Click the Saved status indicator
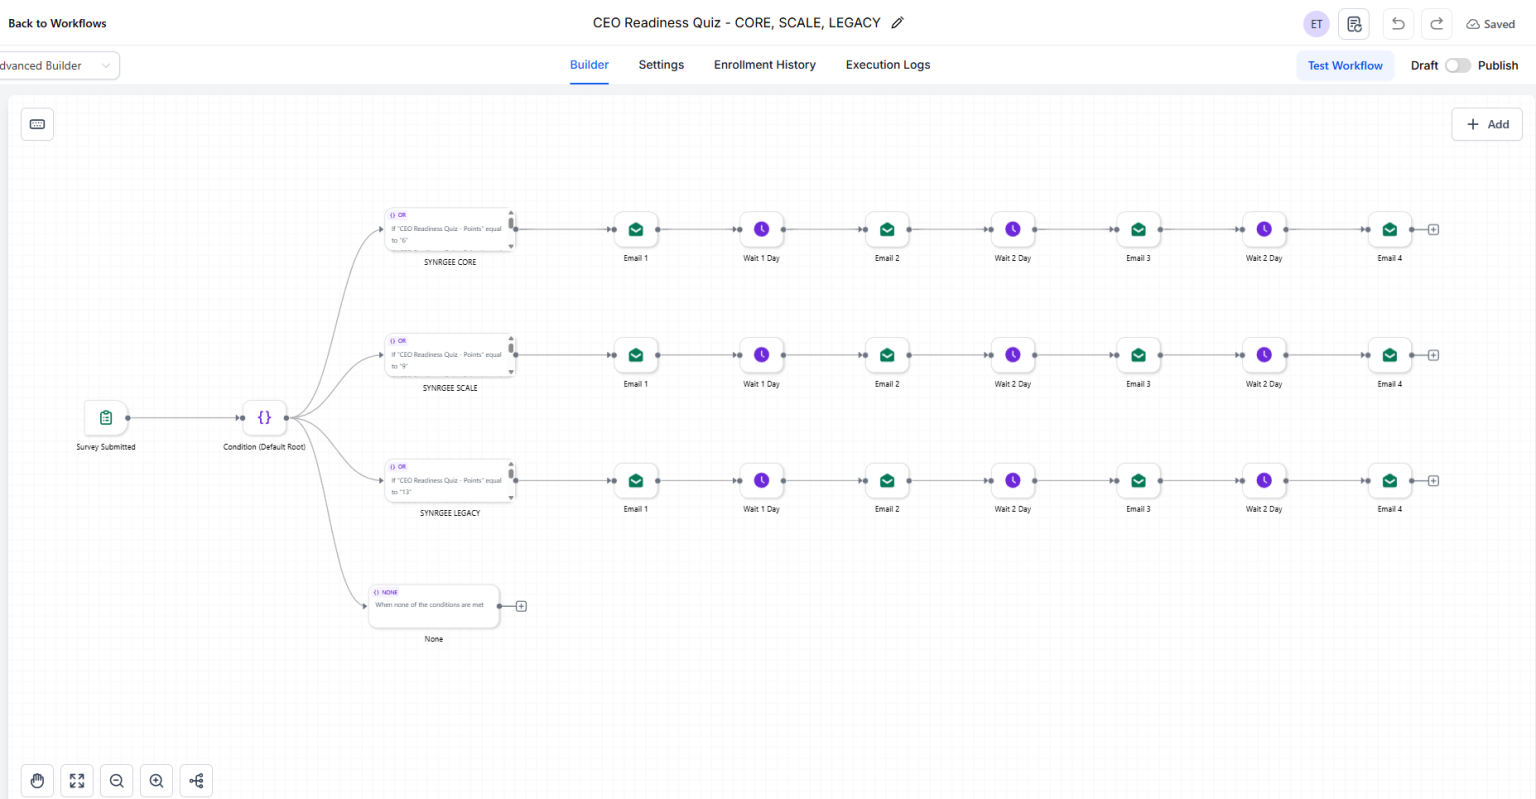The width and height of the screenshot is (1536, 799). pyautogui.click(x=1490, y=24)
